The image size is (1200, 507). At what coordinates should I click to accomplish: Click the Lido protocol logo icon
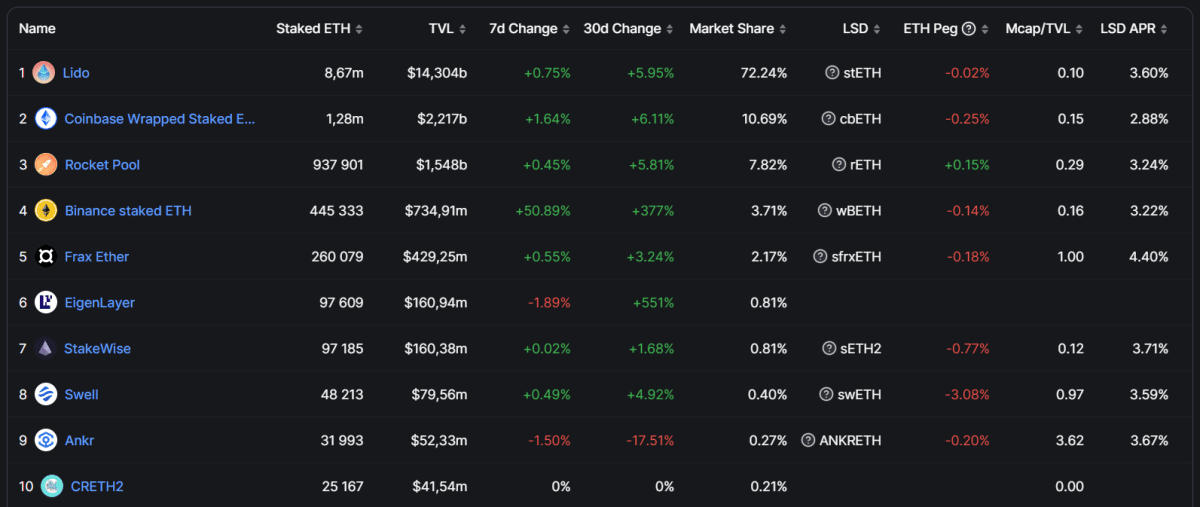click(x=43, y=72)
